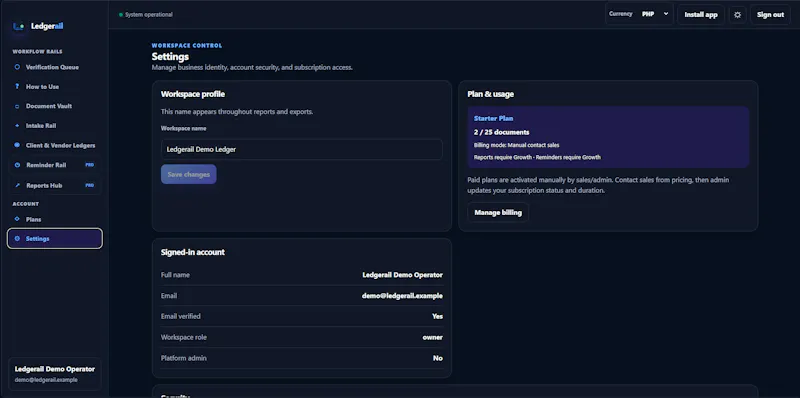800x398 pixels.
Task: Click the Ledgerail Demo Operator profile card
Action: (55, 374)
